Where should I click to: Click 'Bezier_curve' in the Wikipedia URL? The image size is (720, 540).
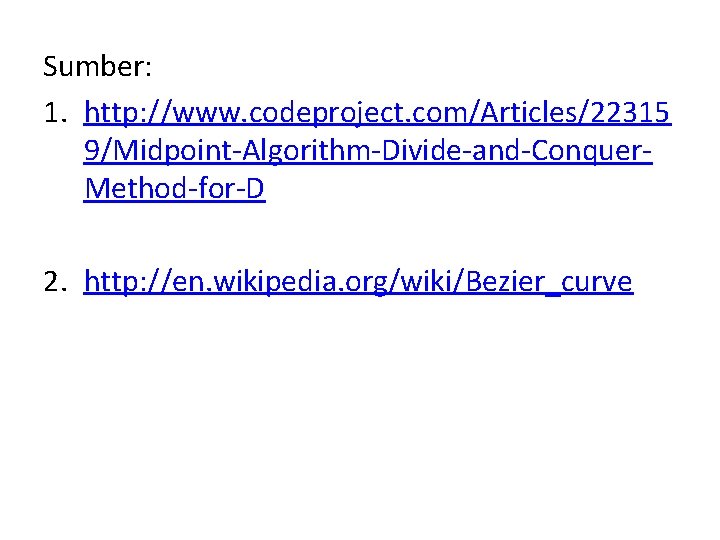[549, 281]
